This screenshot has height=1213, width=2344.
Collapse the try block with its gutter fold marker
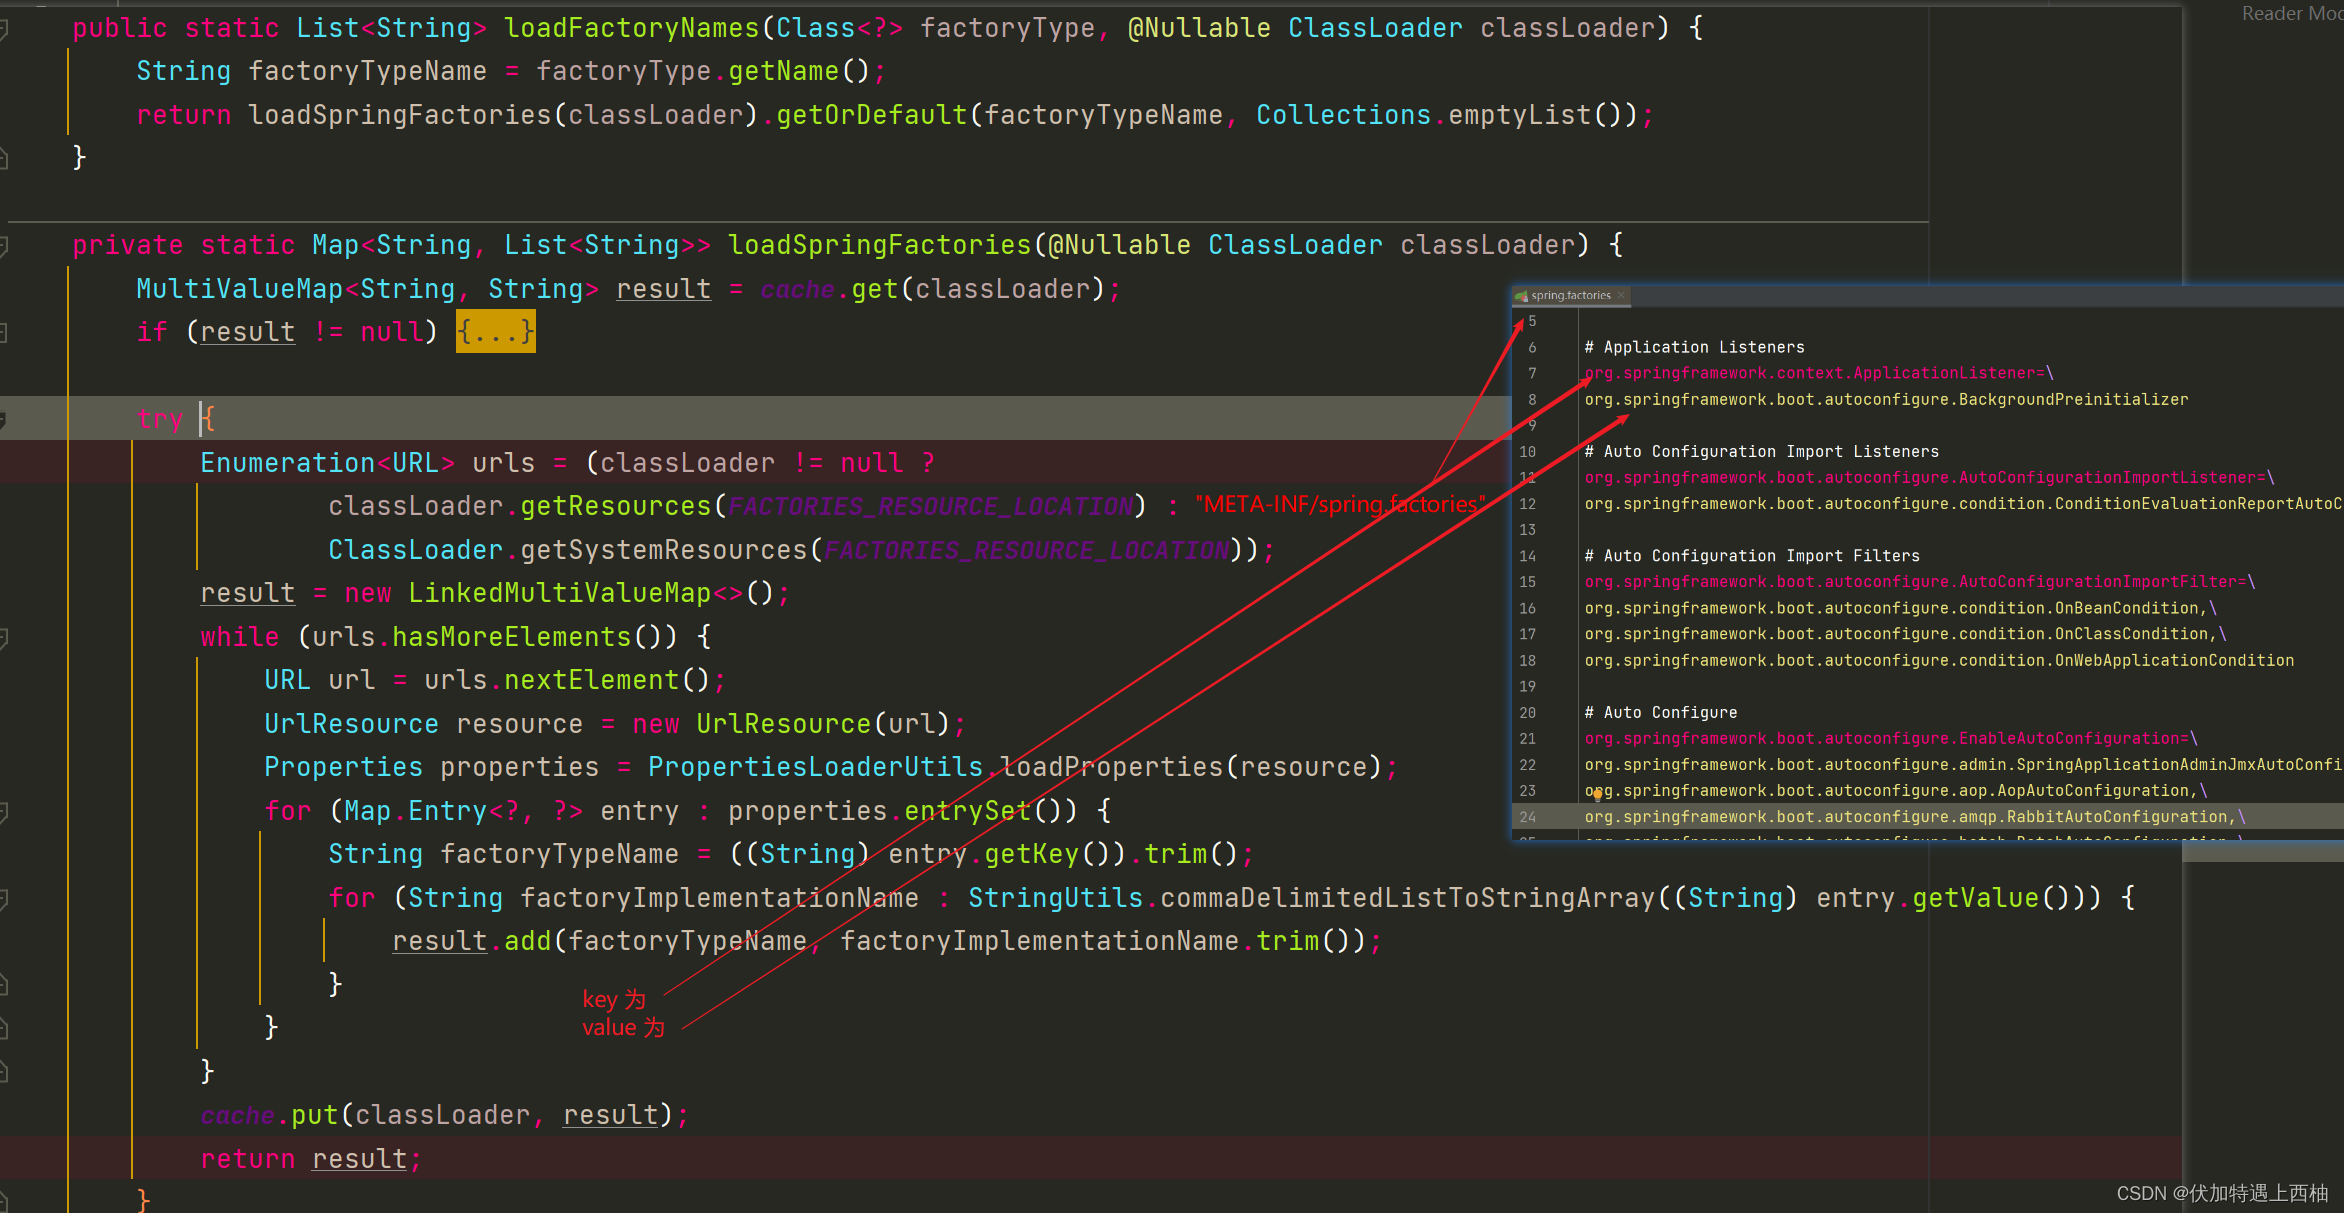pyautogui.click(x=4, y=420)
